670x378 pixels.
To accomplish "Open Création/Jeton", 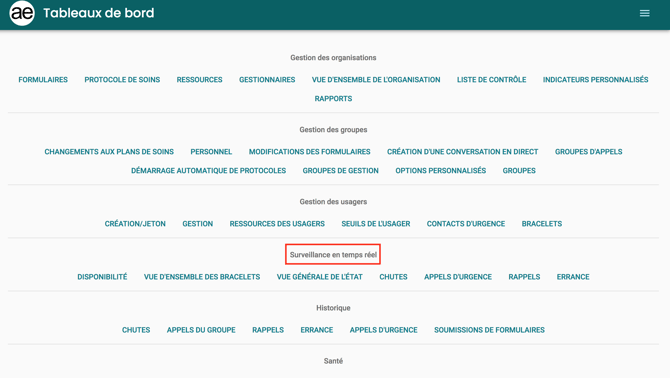I will [135, 224].
